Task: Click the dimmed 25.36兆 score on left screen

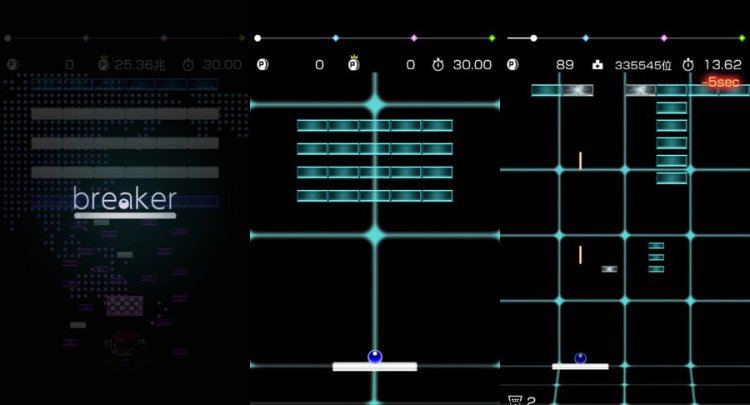Action: pos(139,65)
